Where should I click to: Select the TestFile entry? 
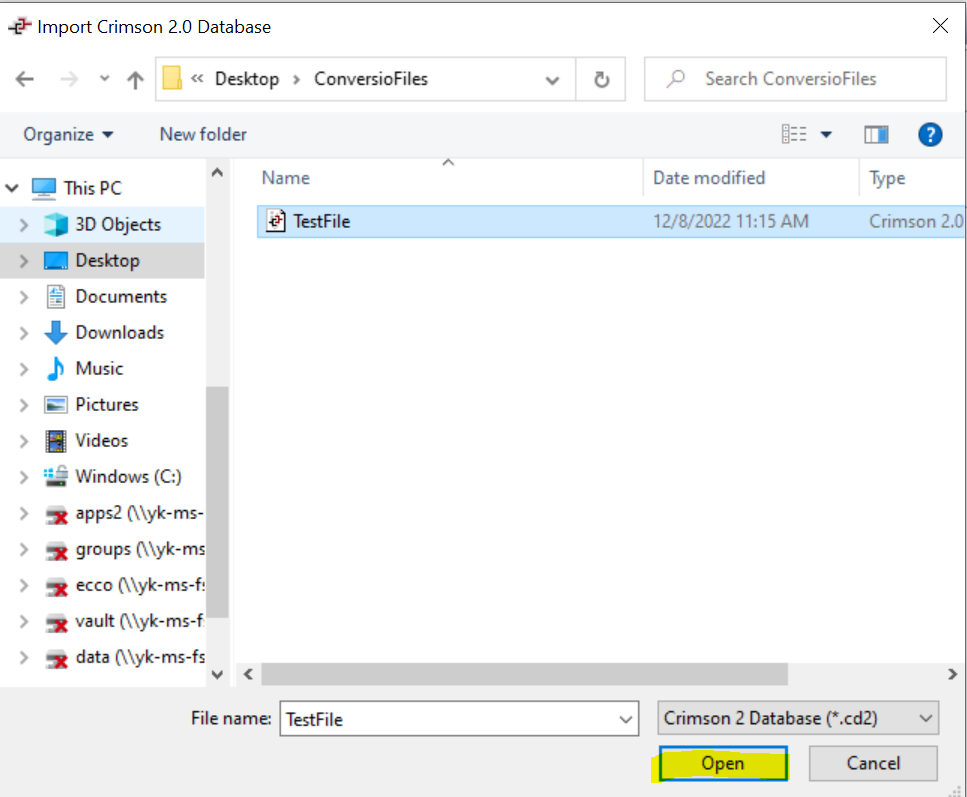click(611, 221)
